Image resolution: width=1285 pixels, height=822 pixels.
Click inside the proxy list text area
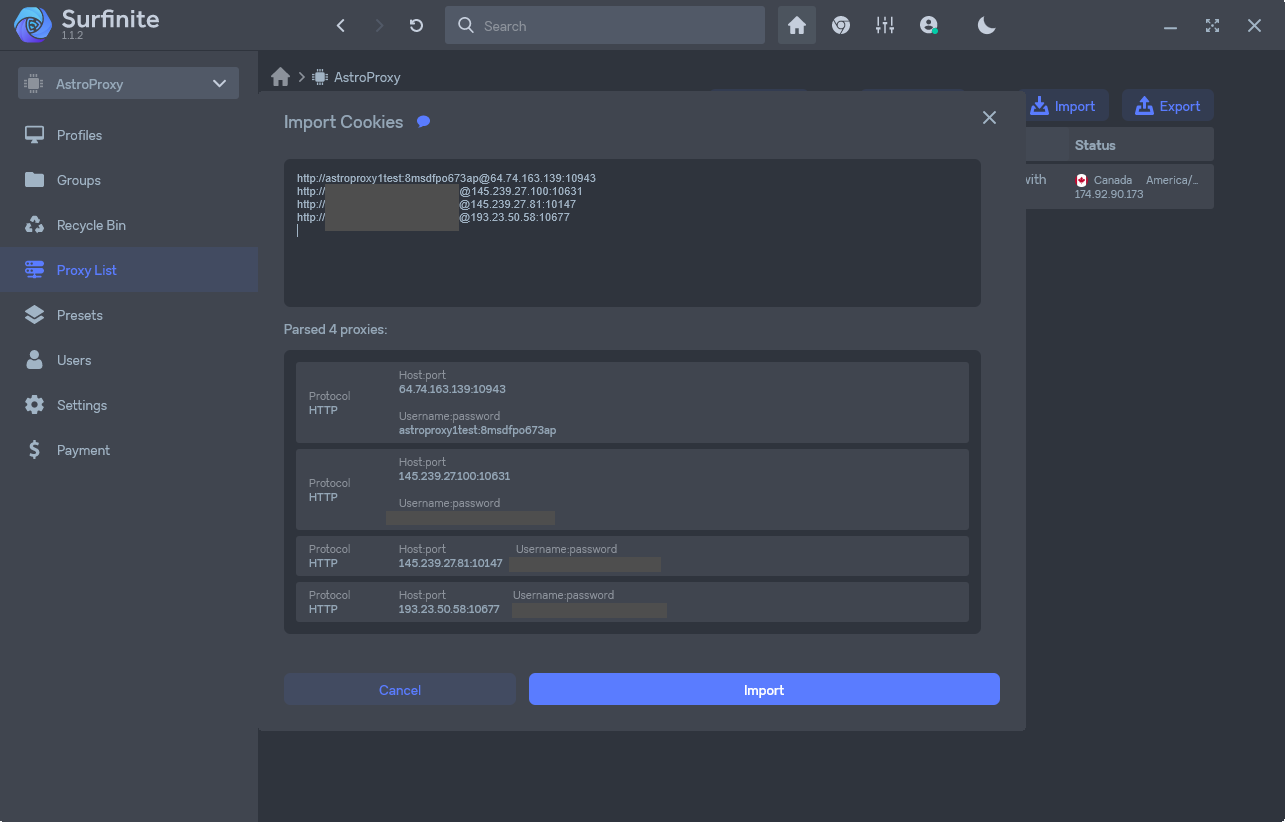coord(632,232)
